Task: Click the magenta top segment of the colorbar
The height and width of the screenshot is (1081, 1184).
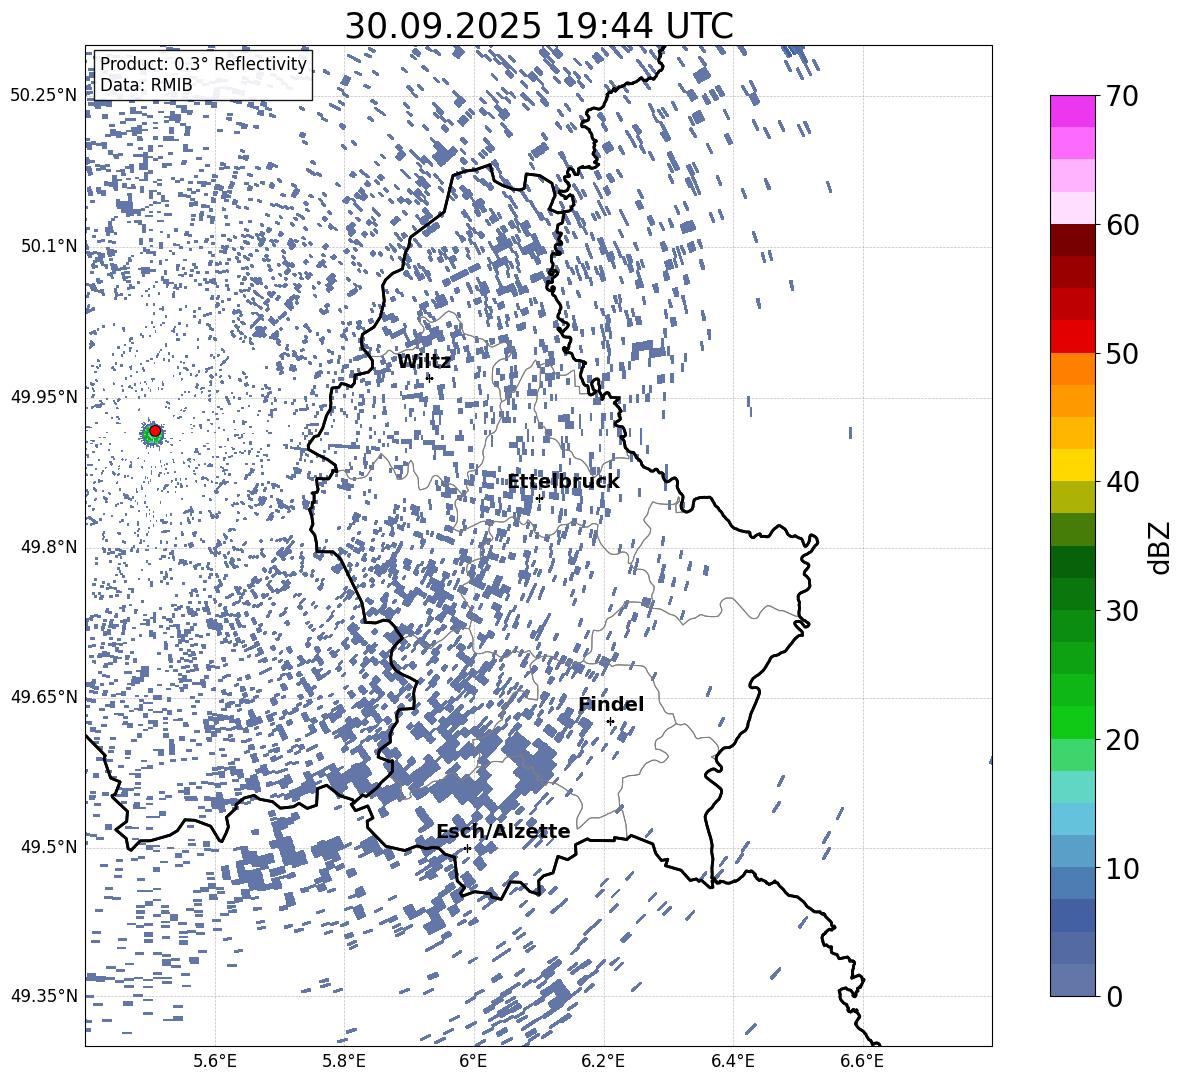Action: pyautogui.click(x=1072, y=112)
